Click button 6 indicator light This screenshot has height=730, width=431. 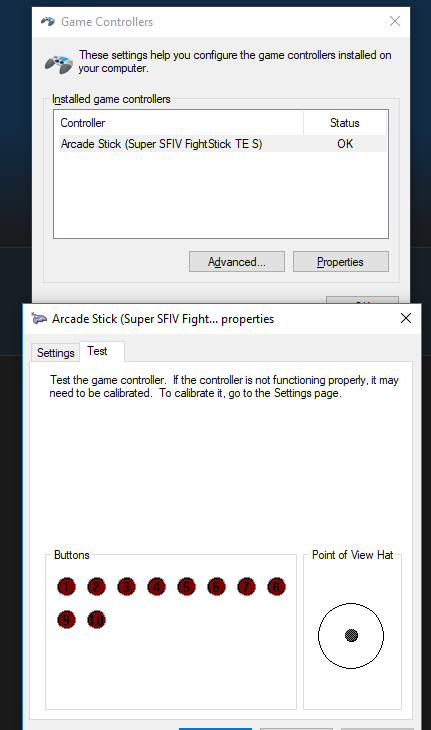[x=216, y=587]
